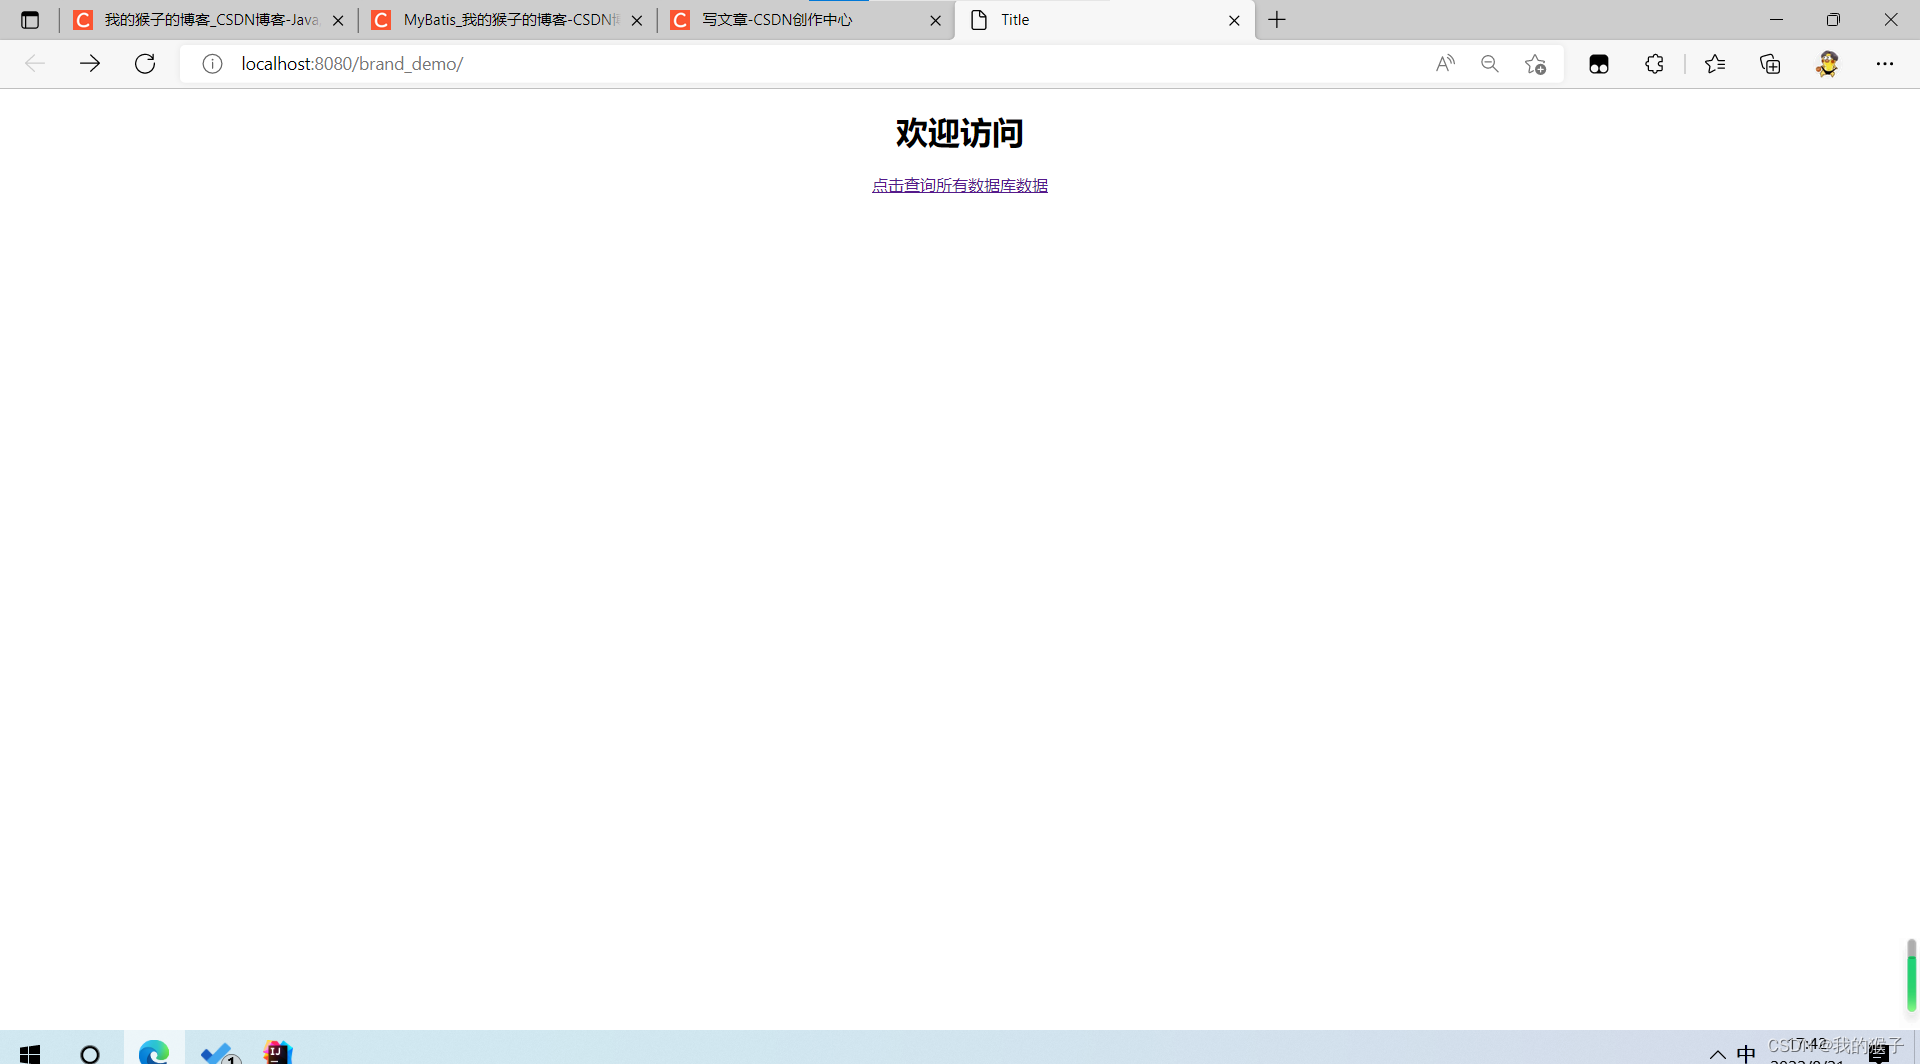
Task: Open Microsoft Edge from taskbar
Action: pos(154,1052)
